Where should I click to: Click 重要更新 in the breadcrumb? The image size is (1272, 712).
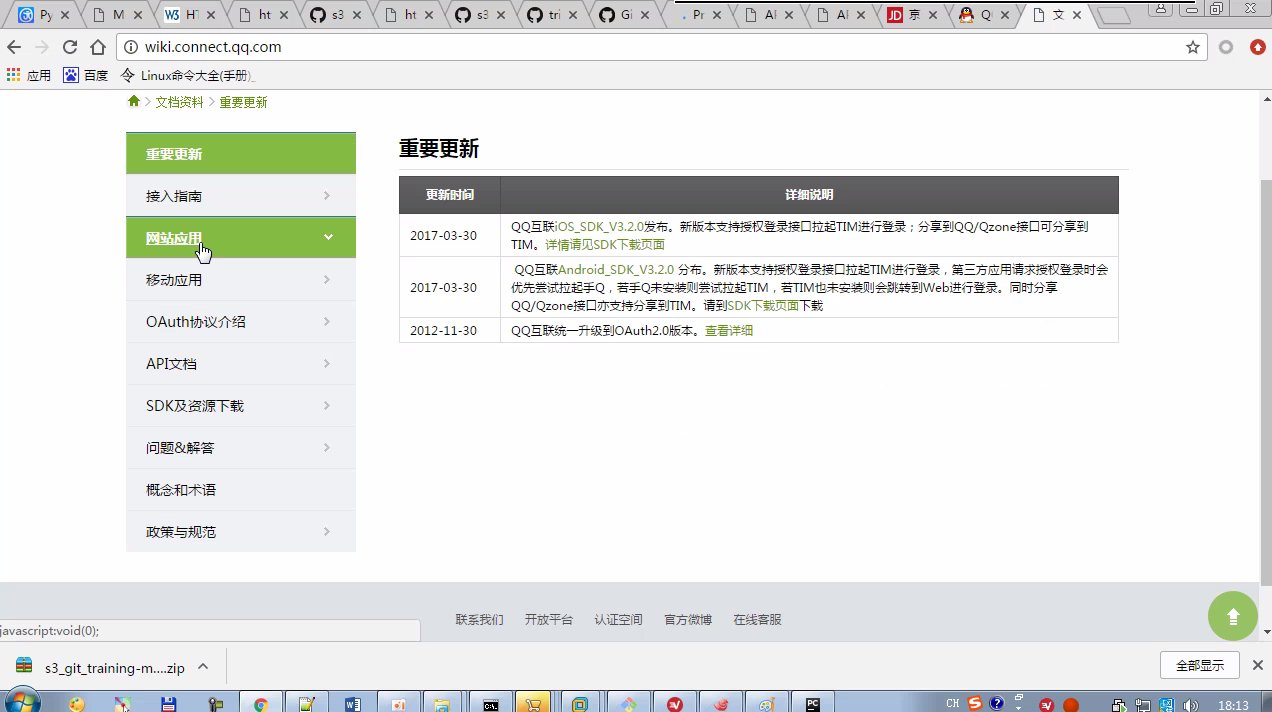pyautogui.click(x=243, y=102)
